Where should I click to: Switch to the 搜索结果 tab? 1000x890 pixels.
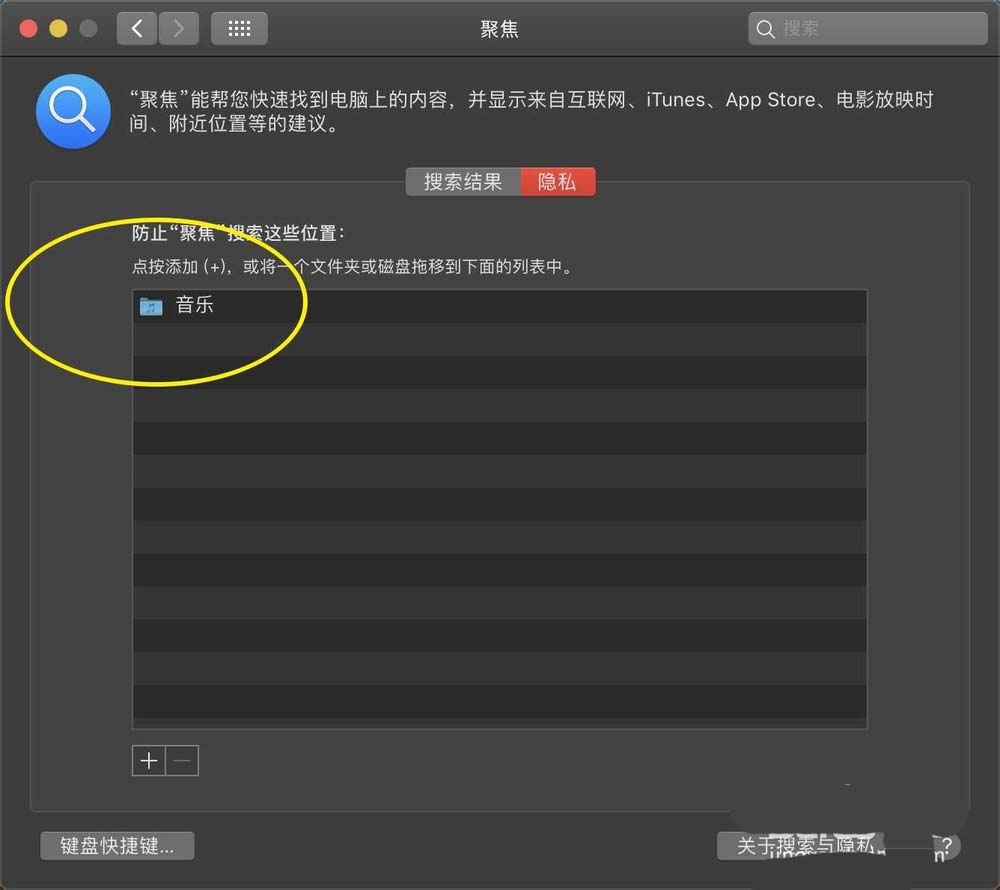point(464,182)
